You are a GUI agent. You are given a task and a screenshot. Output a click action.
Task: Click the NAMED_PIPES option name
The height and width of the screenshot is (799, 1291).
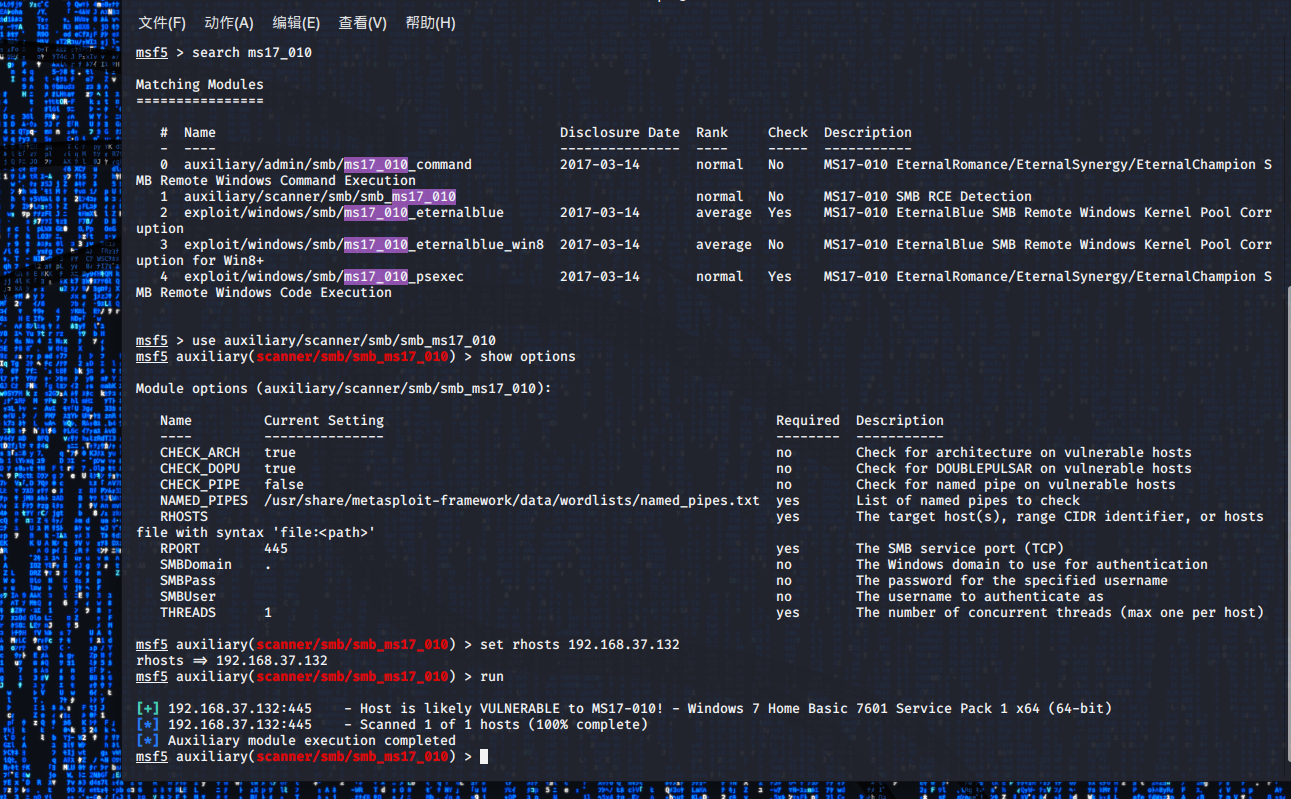pyautogui.click(x=204, y=500)
